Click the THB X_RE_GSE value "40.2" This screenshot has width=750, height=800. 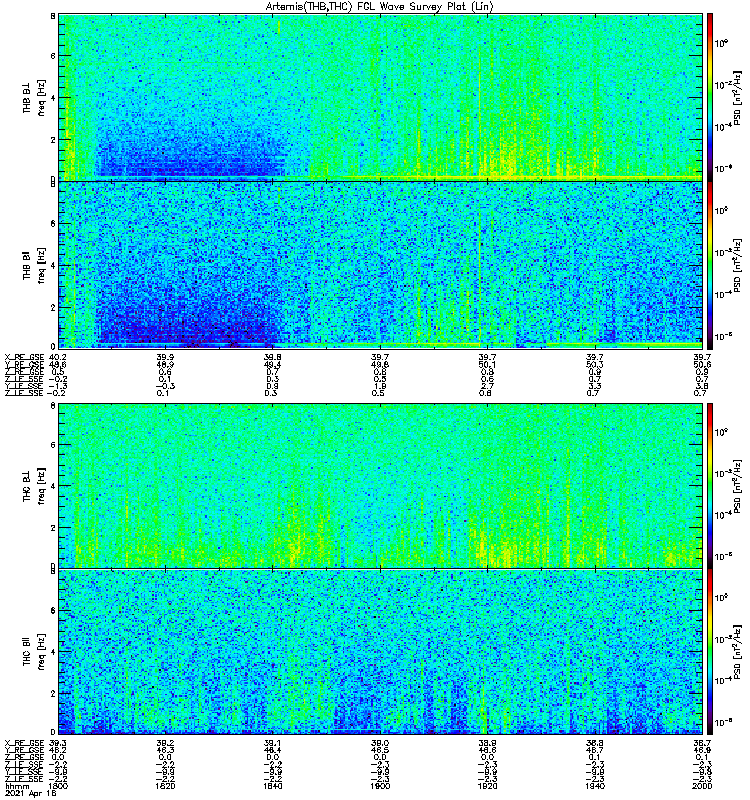[x=58, y=357]
